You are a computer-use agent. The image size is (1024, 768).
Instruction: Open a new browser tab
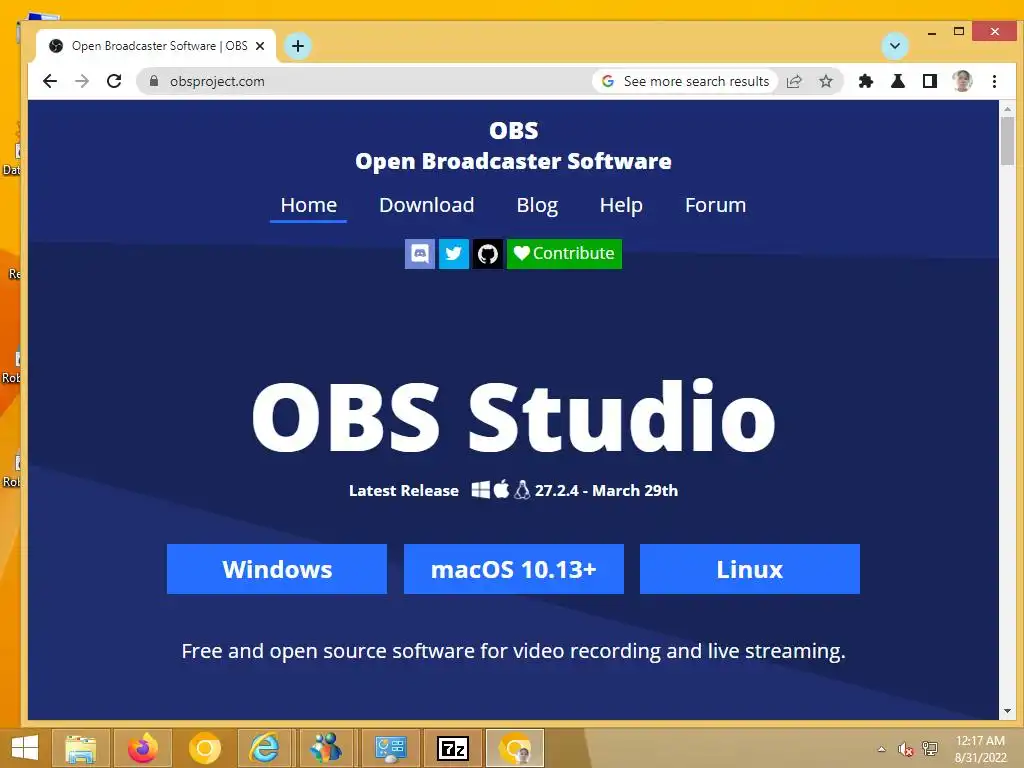(298, 46)
